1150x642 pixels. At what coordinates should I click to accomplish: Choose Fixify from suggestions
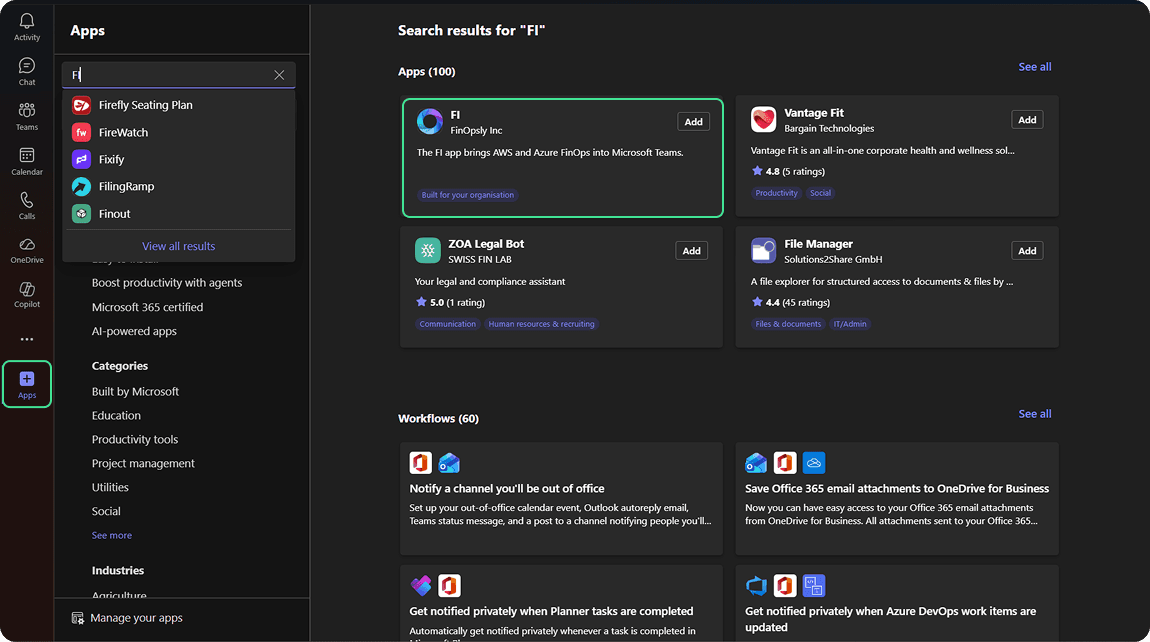pos(179,159)
